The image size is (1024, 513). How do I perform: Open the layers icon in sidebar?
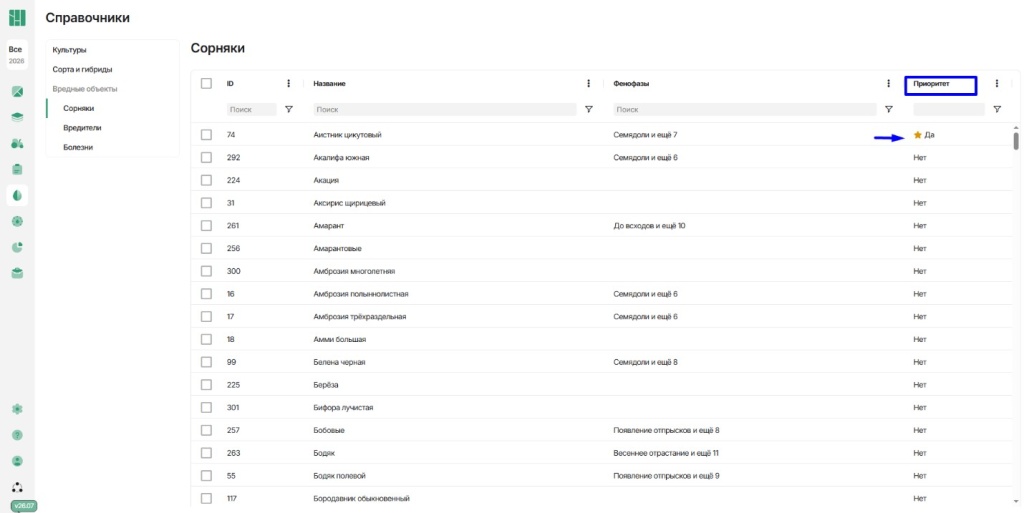pos(18,117)
